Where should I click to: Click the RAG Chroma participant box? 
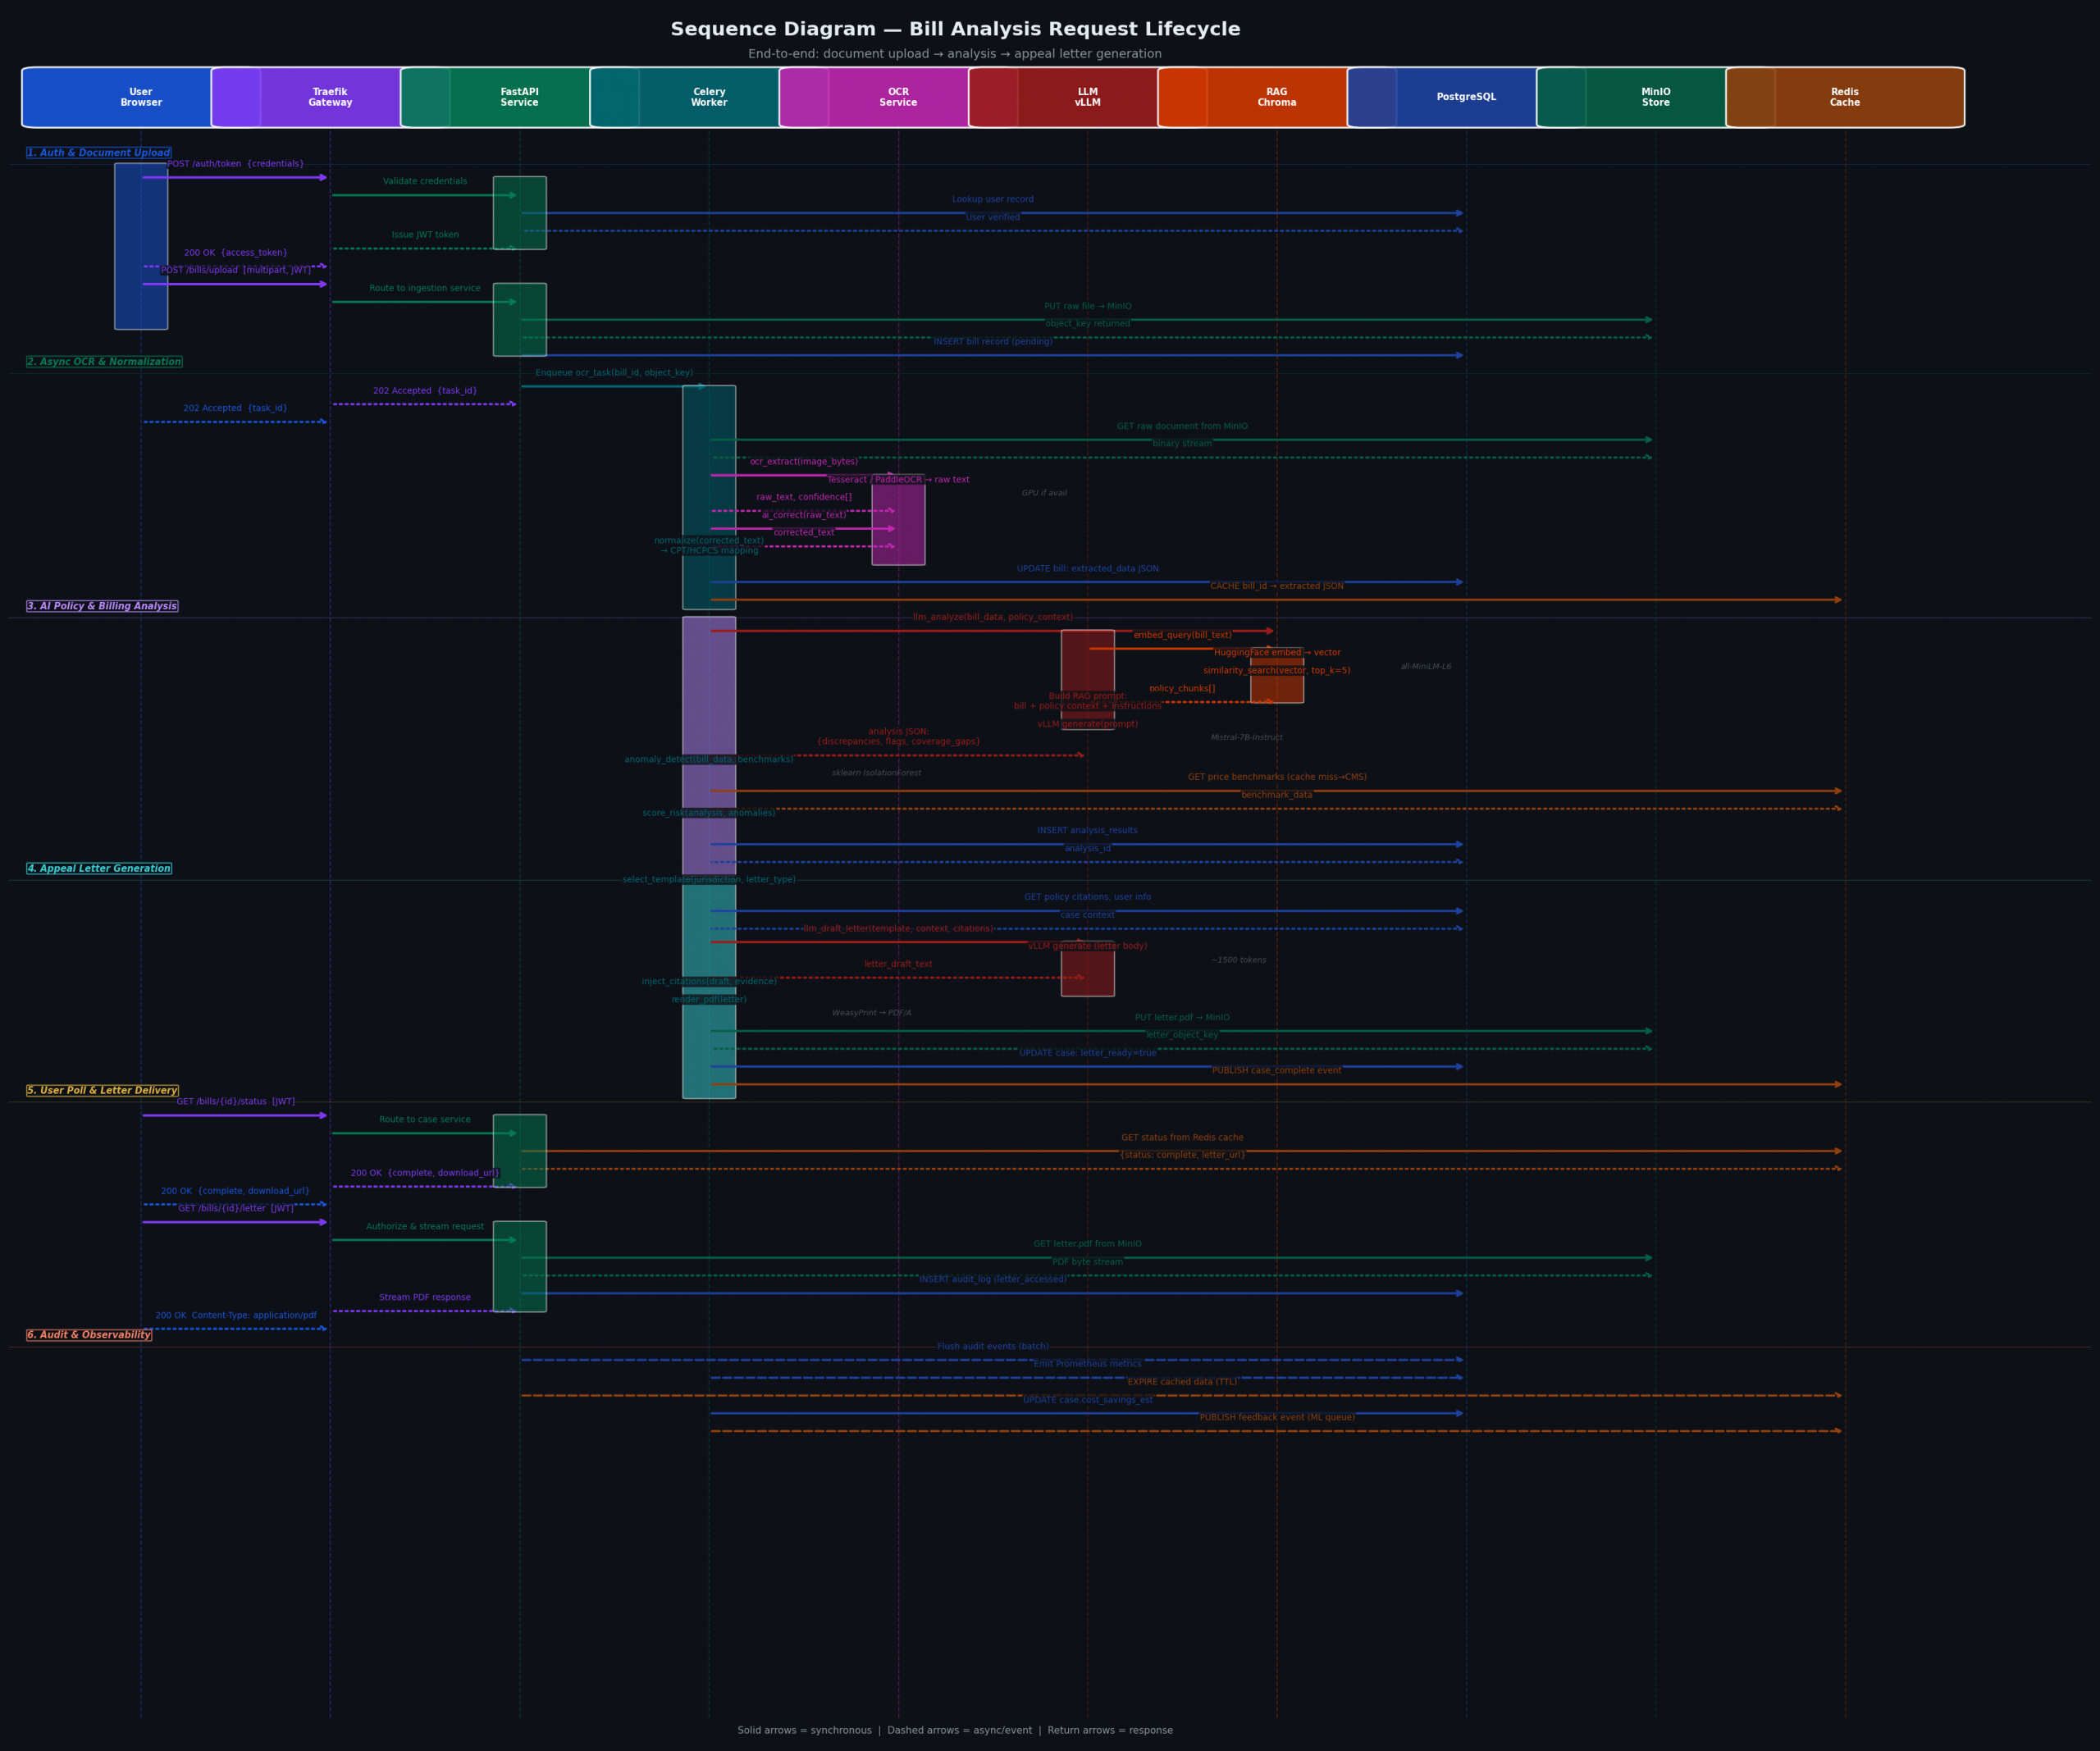[x=1277, y=97]
